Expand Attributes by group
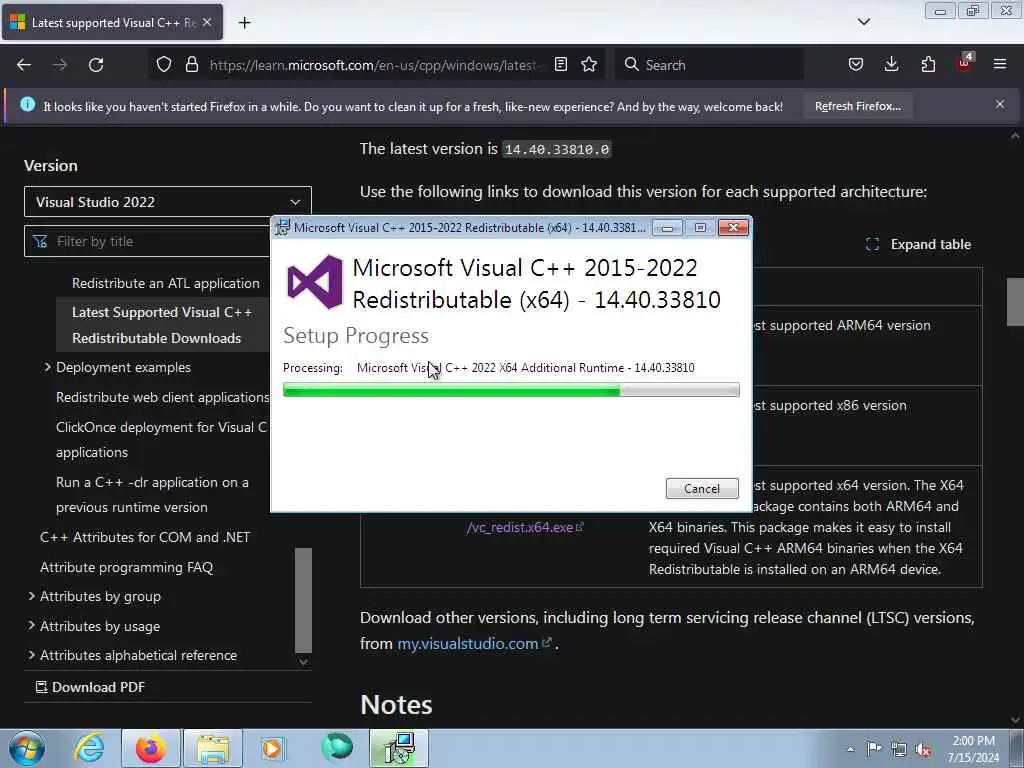 31,596
